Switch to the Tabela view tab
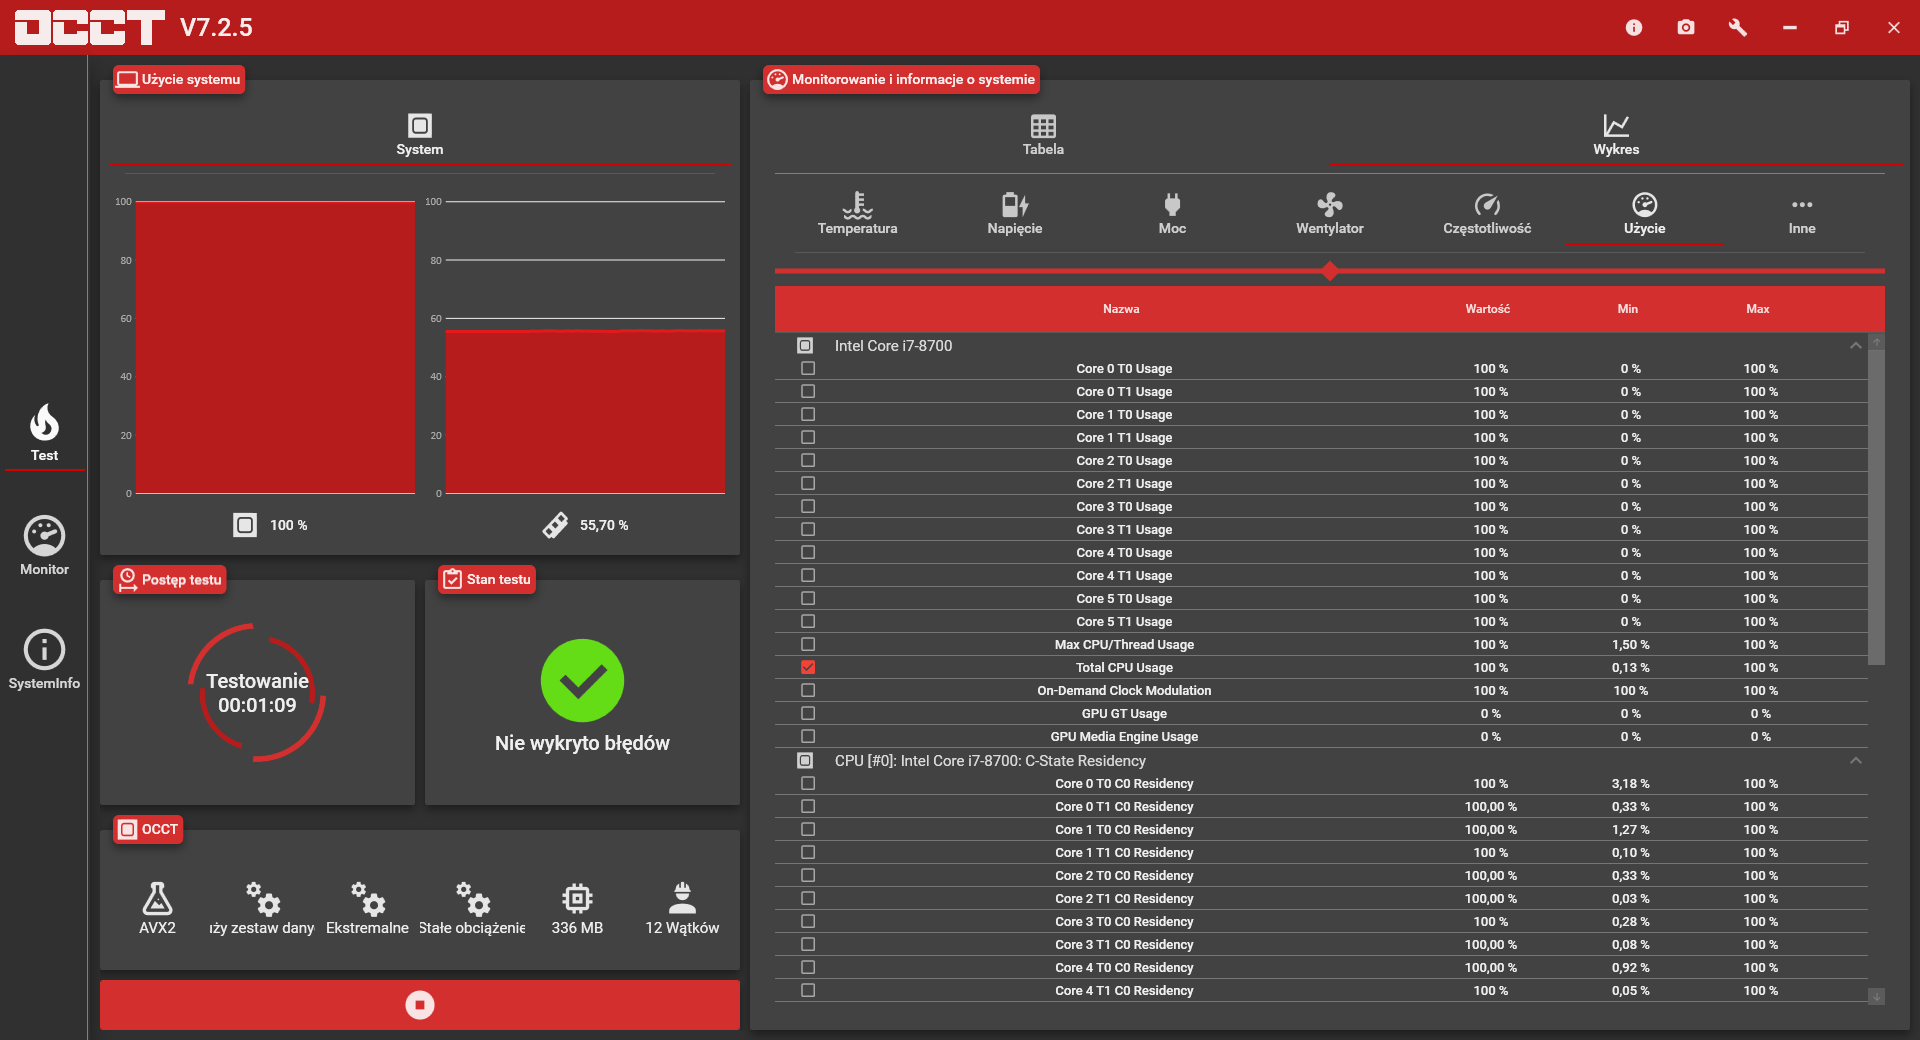This screenshot has height=1040, width=1920. [1043, 135]
